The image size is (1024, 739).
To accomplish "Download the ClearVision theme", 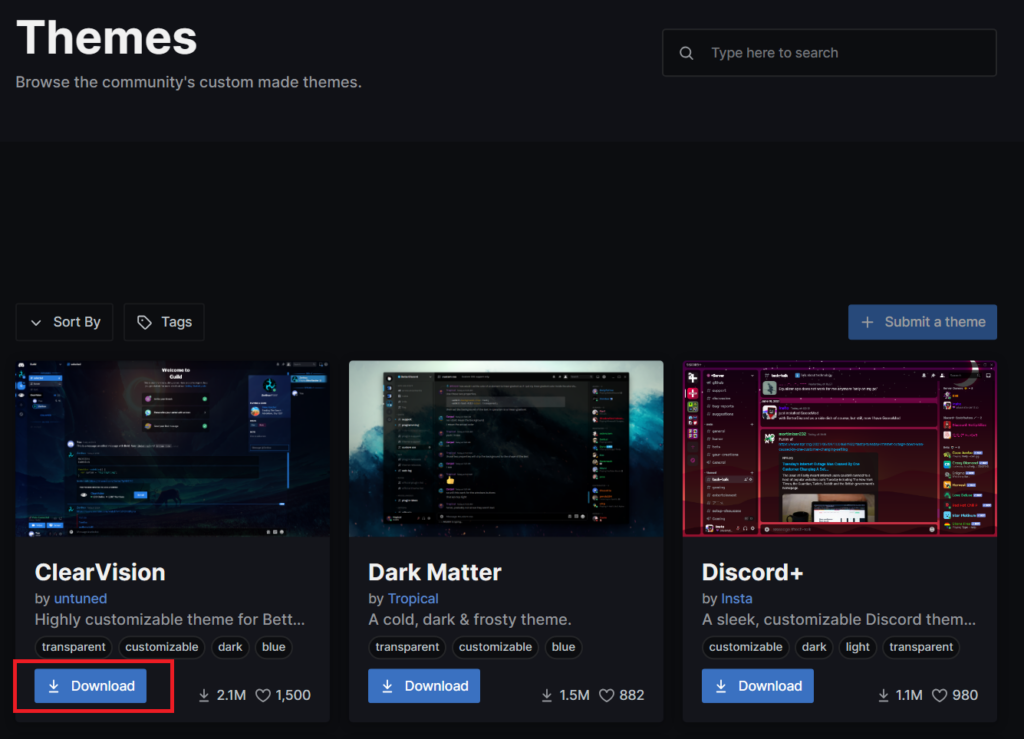I will 91,686.
